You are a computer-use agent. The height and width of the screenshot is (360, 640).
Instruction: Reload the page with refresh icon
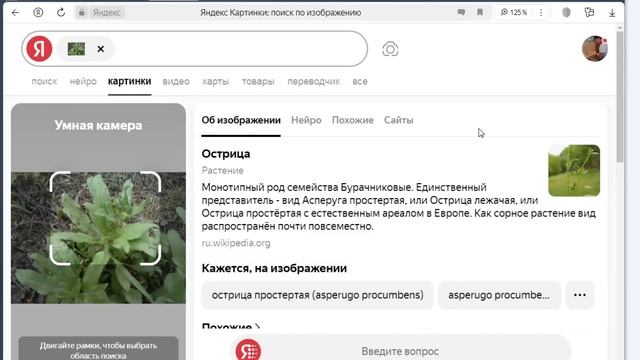click(61, 13)
